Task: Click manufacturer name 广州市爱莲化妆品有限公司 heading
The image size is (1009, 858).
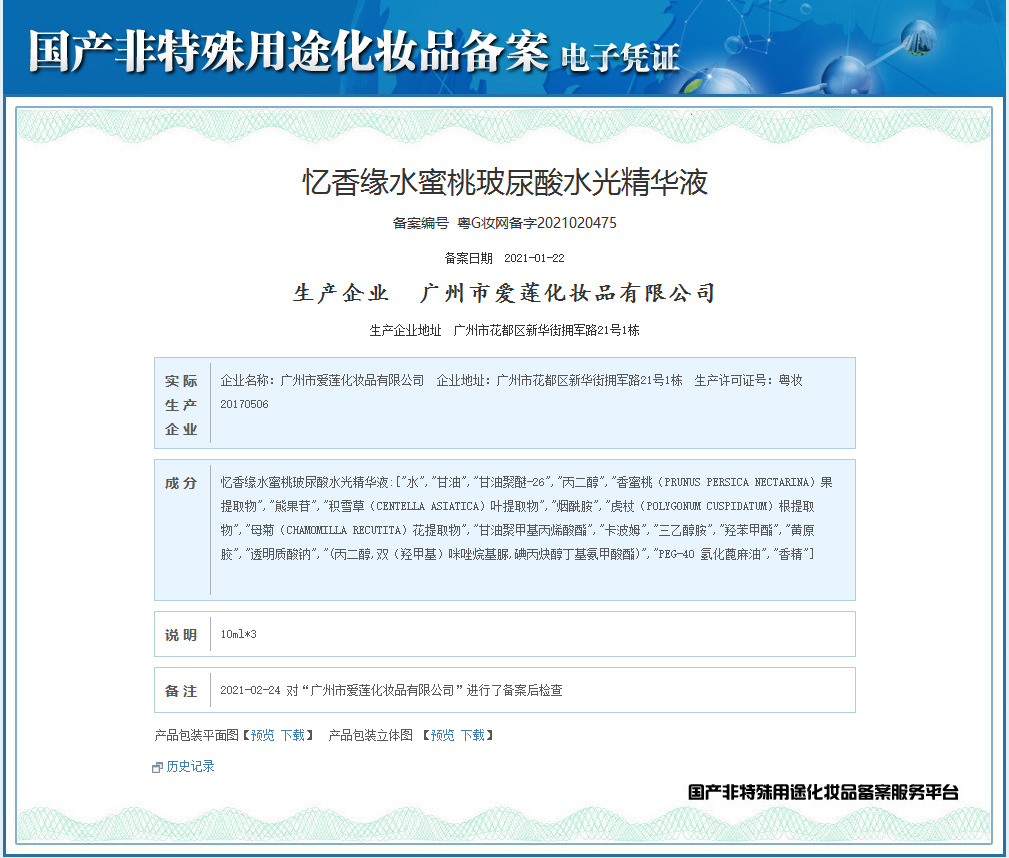Action: tap(567, 294)
